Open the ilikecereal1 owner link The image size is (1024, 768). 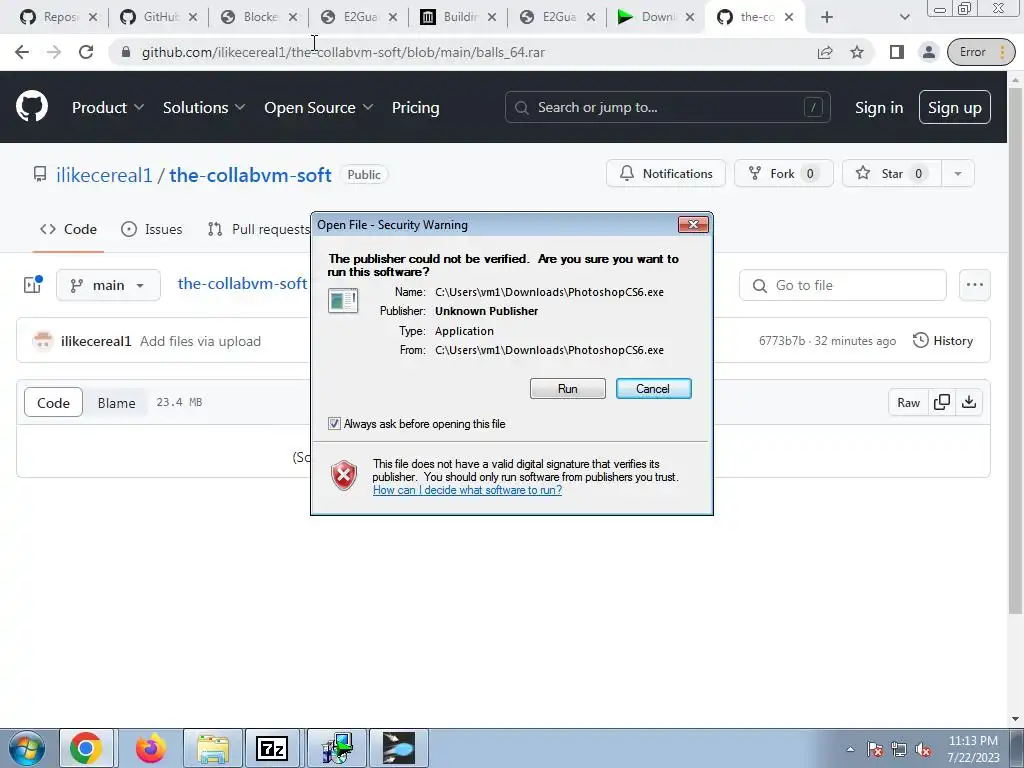(104, 175)
